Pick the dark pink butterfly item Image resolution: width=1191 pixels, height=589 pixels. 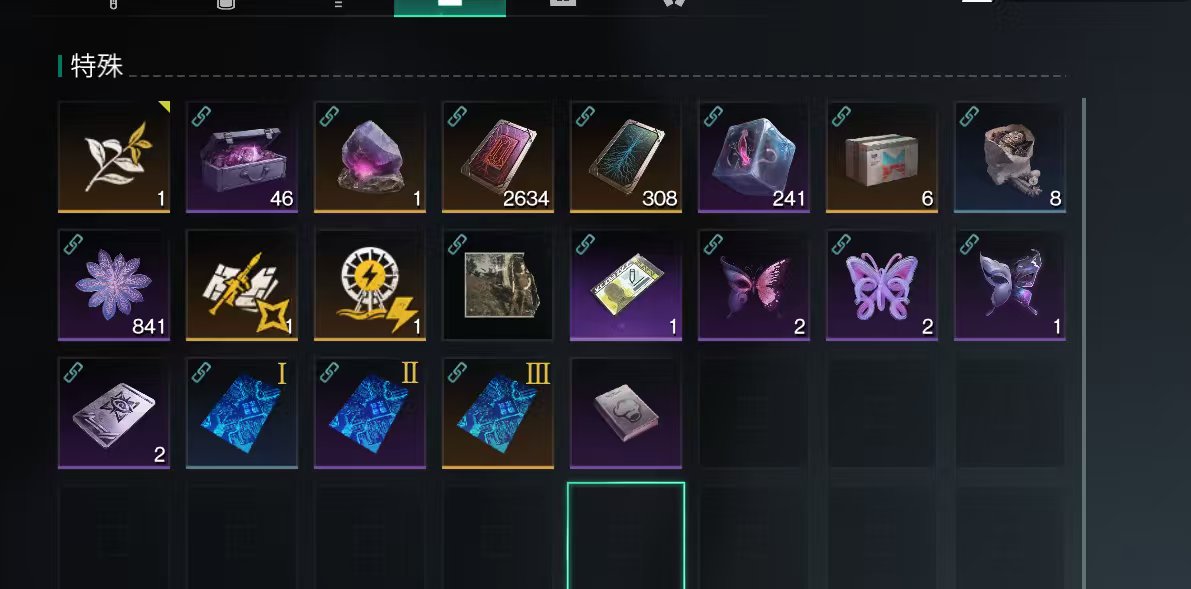click(x=754, y=285)
